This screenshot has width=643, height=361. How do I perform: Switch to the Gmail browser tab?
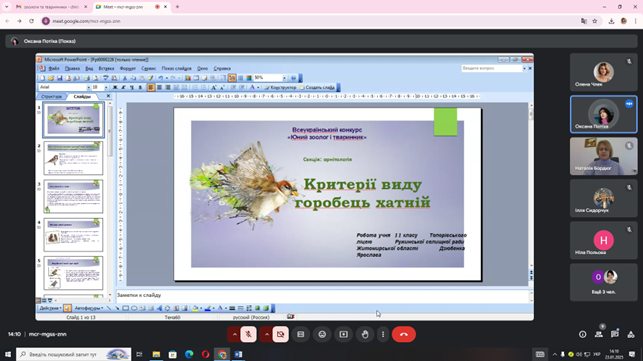pos(51,7)
